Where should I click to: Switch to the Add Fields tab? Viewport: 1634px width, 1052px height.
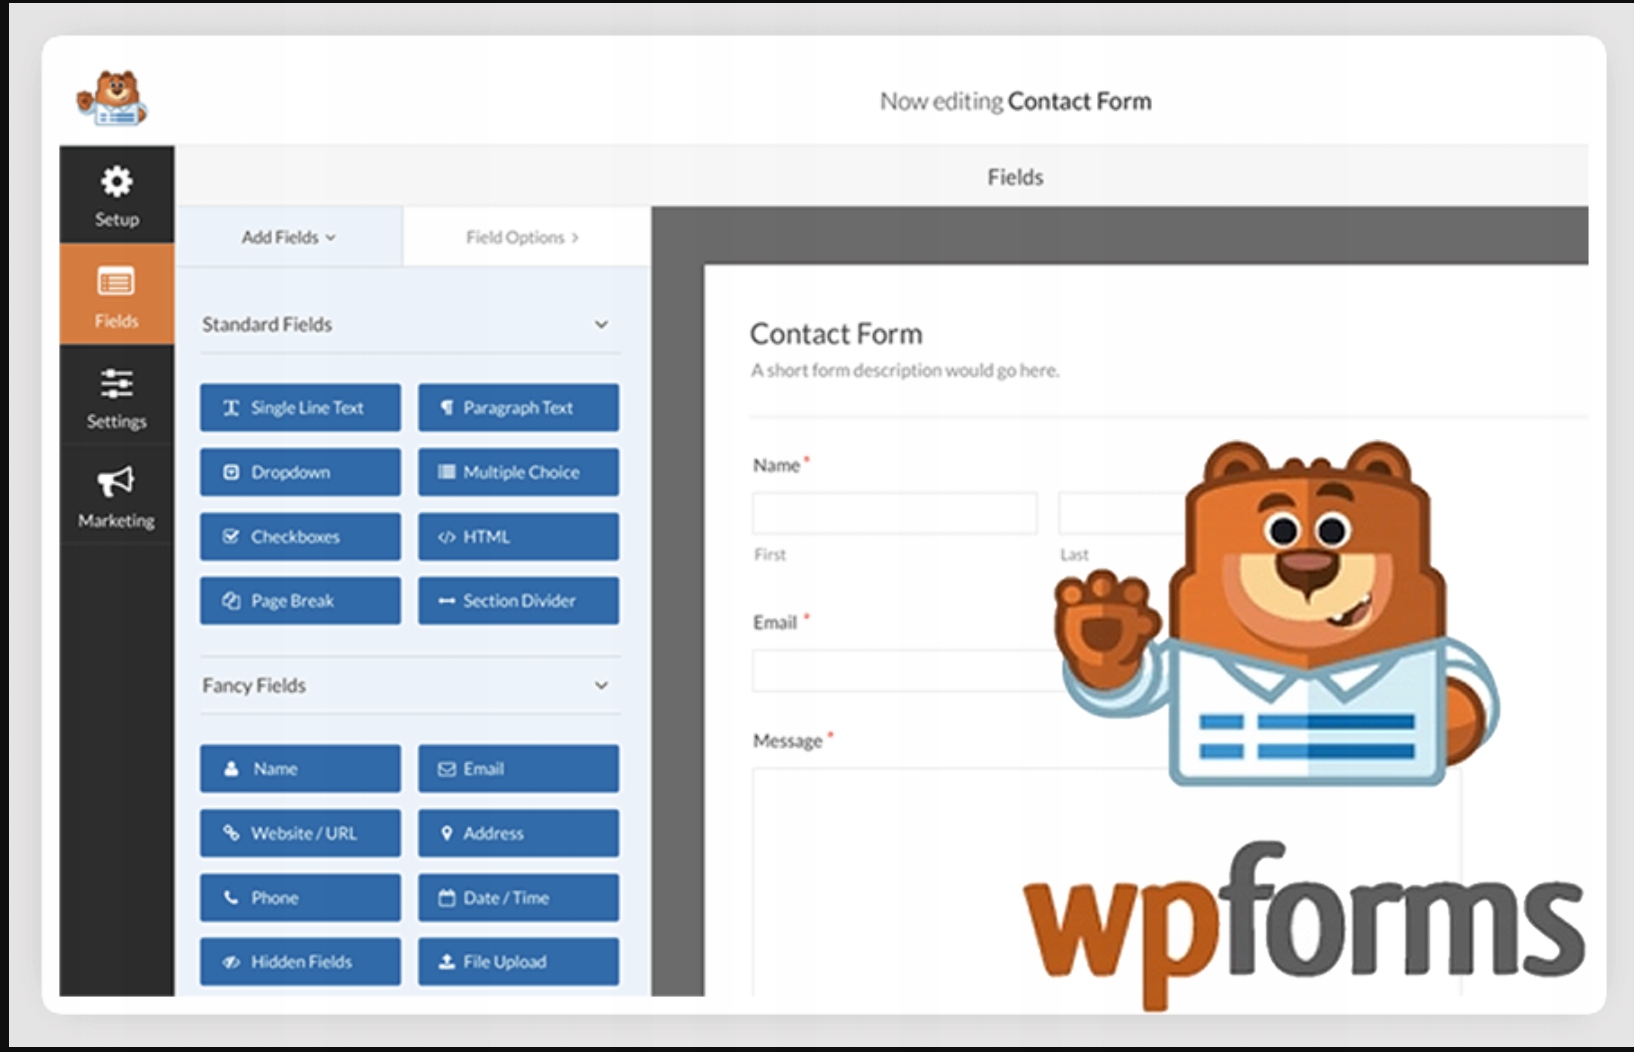tap(289, 238)
